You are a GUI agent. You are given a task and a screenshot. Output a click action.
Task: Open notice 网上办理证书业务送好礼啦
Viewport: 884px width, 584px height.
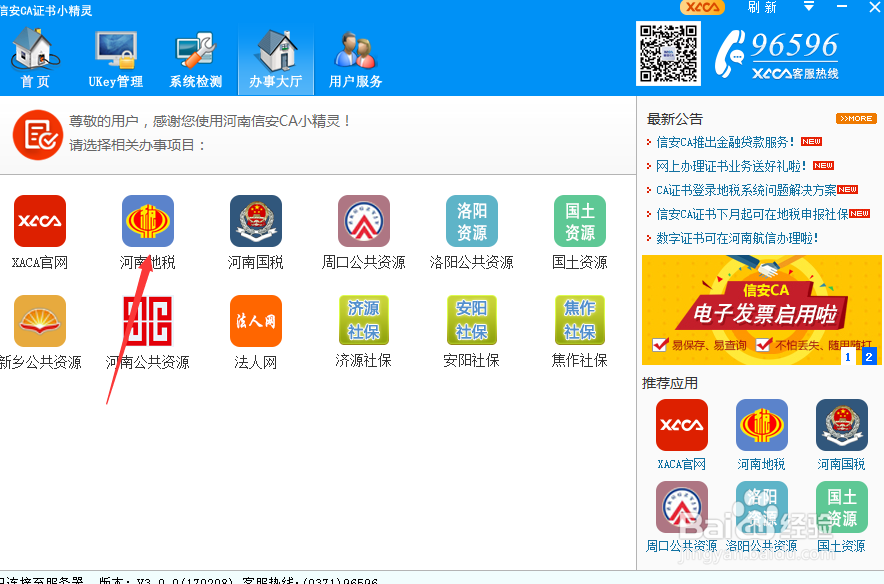click(x=731, y=166)
